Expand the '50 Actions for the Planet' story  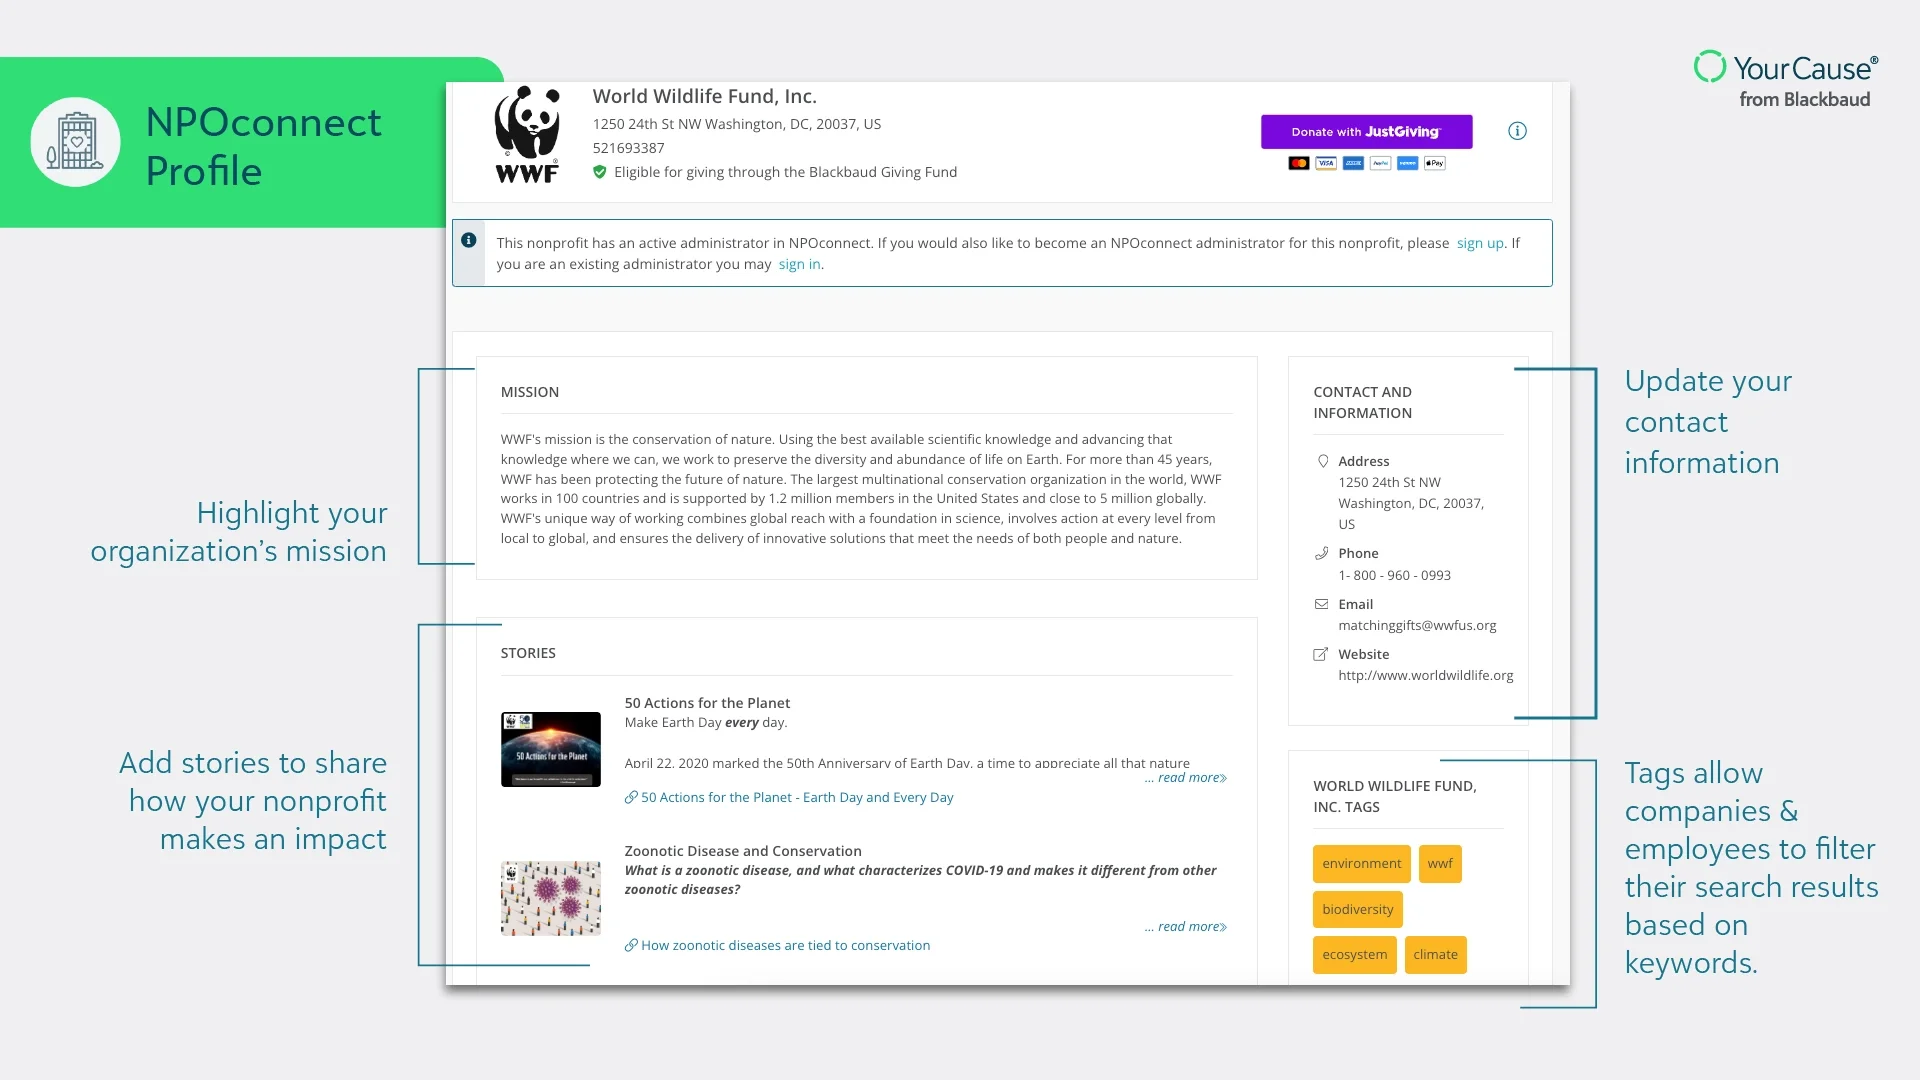1184,777
